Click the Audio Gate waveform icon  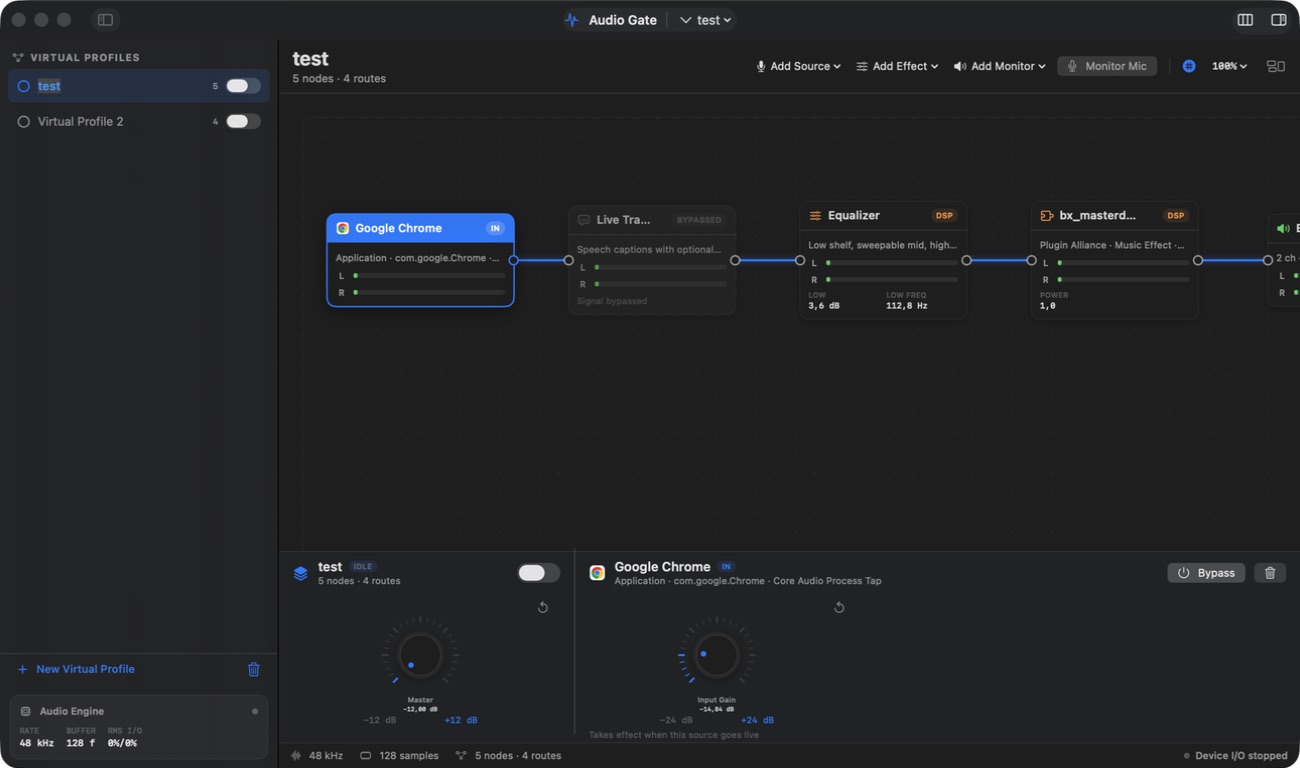coord(572,20)
